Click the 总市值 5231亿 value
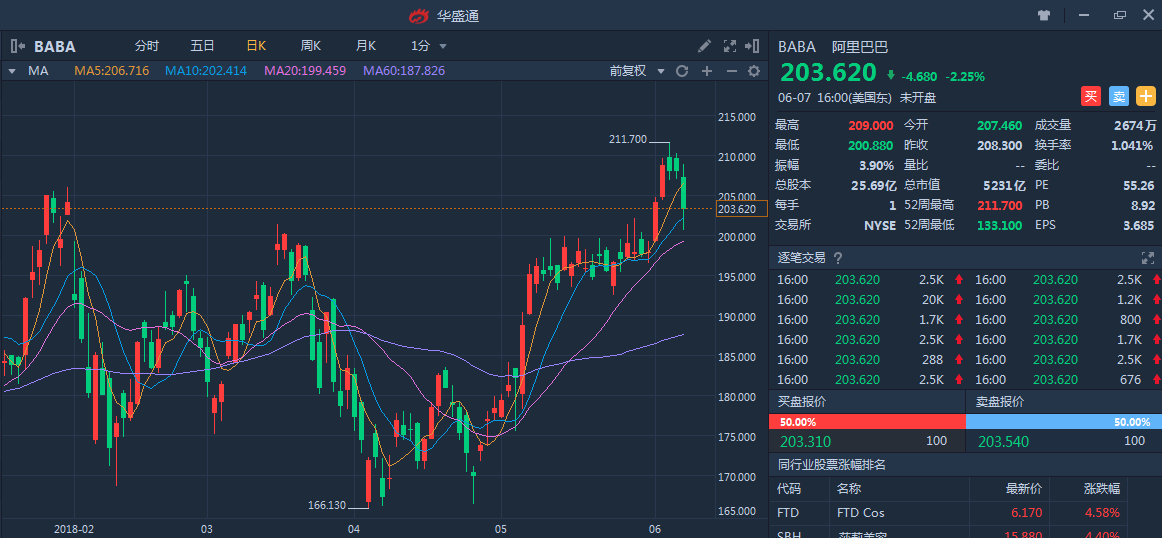This screenshot has width=1162, height=538. point(1004,185)
